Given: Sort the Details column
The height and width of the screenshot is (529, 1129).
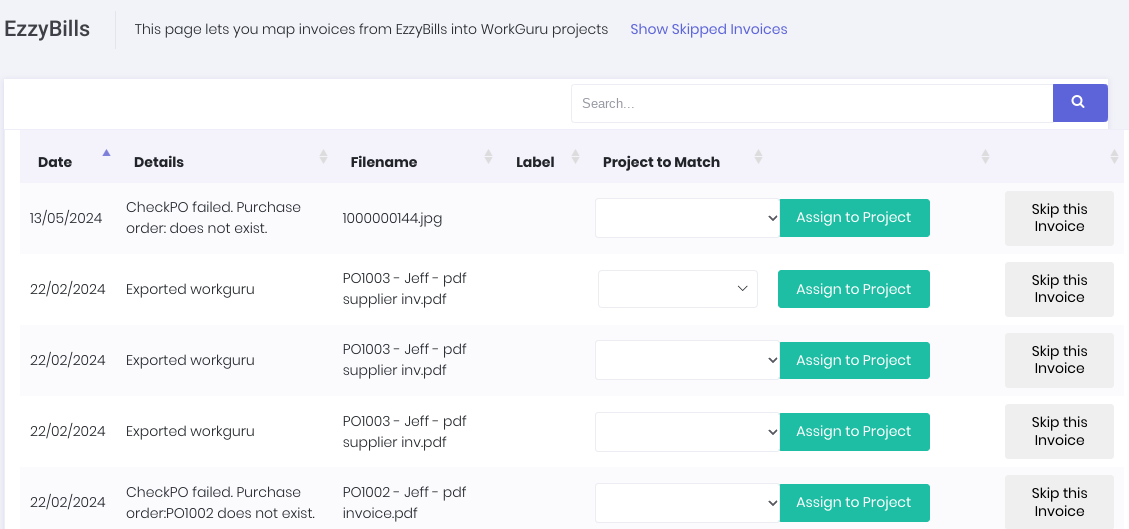Looking at the screenshot, I should [323, 156].
